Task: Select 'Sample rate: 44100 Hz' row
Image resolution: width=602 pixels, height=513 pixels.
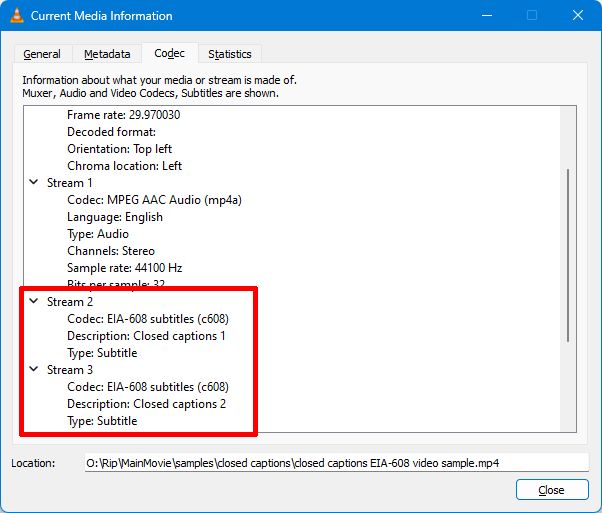Action: click(124, 268)
